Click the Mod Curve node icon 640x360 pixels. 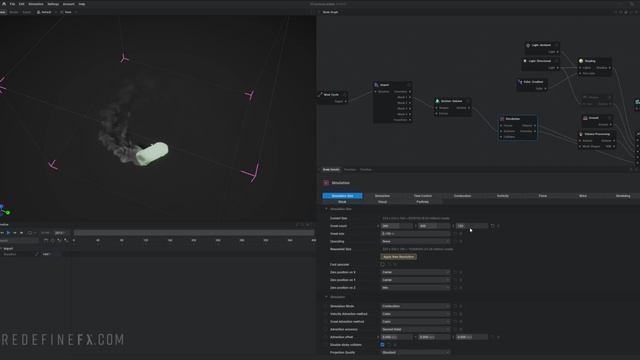pos(320,94)
